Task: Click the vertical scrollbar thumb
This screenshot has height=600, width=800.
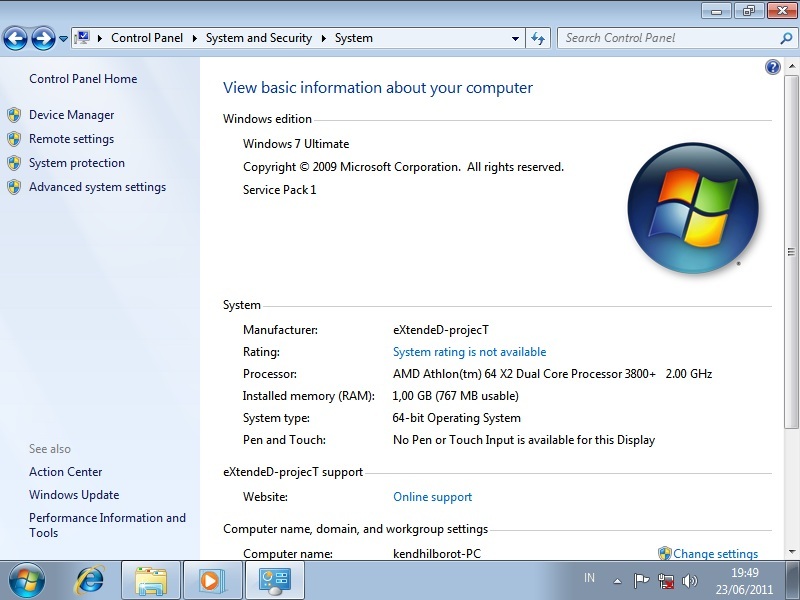Action: point(791,252)
